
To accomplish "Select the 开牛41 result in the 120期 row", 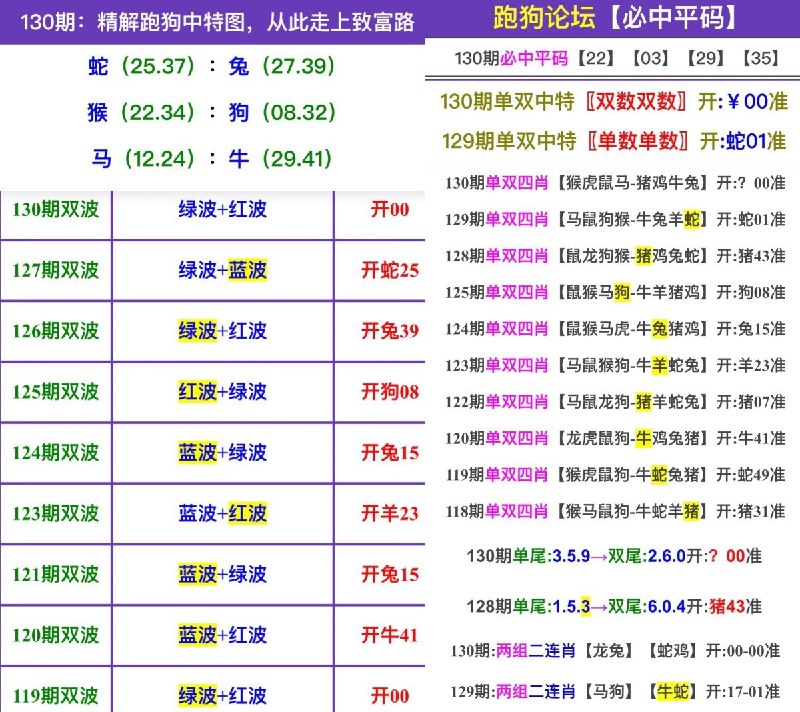I will [389, 635].
